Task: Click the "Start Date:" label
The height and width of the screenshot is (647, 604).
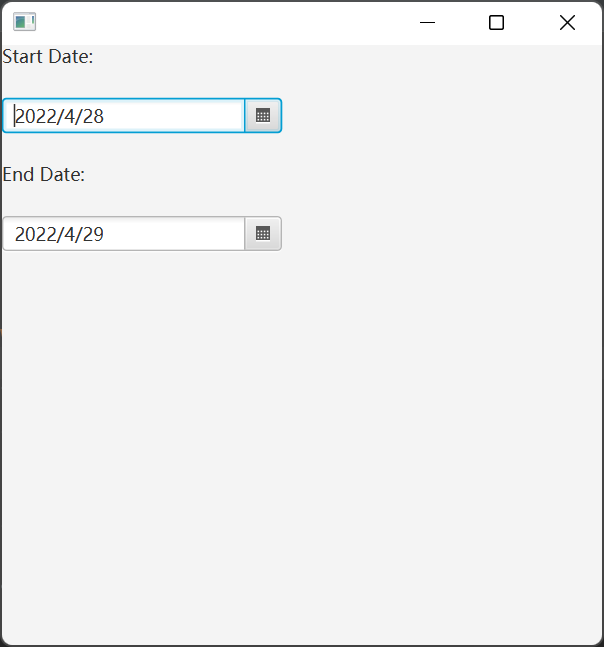Action: [48, 57]
